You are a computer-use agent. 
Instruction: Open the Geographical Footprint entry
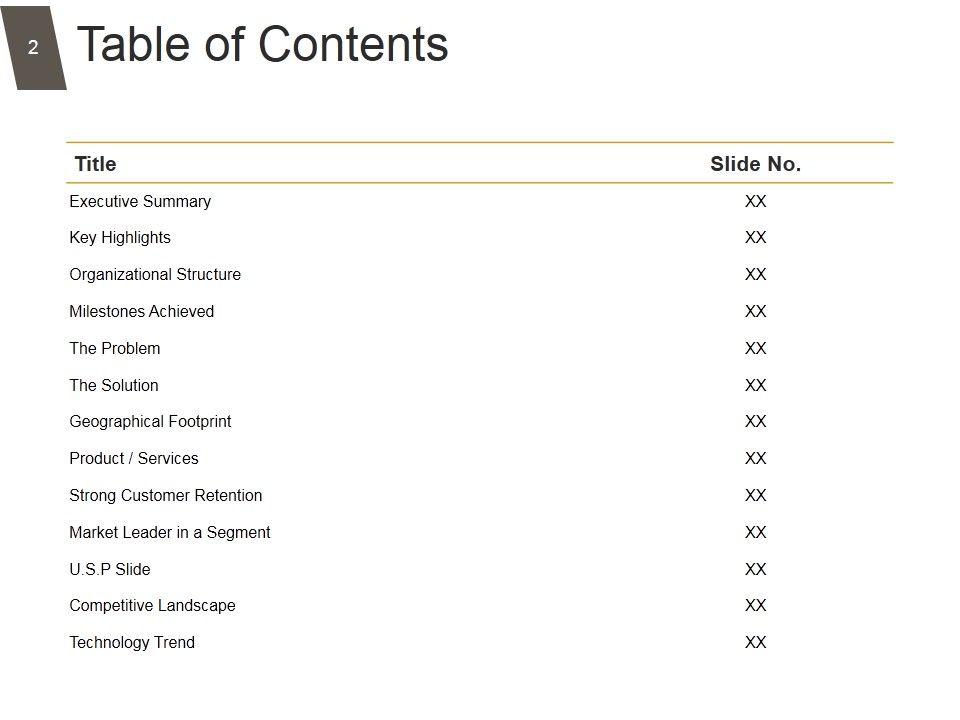pos(150,422)
